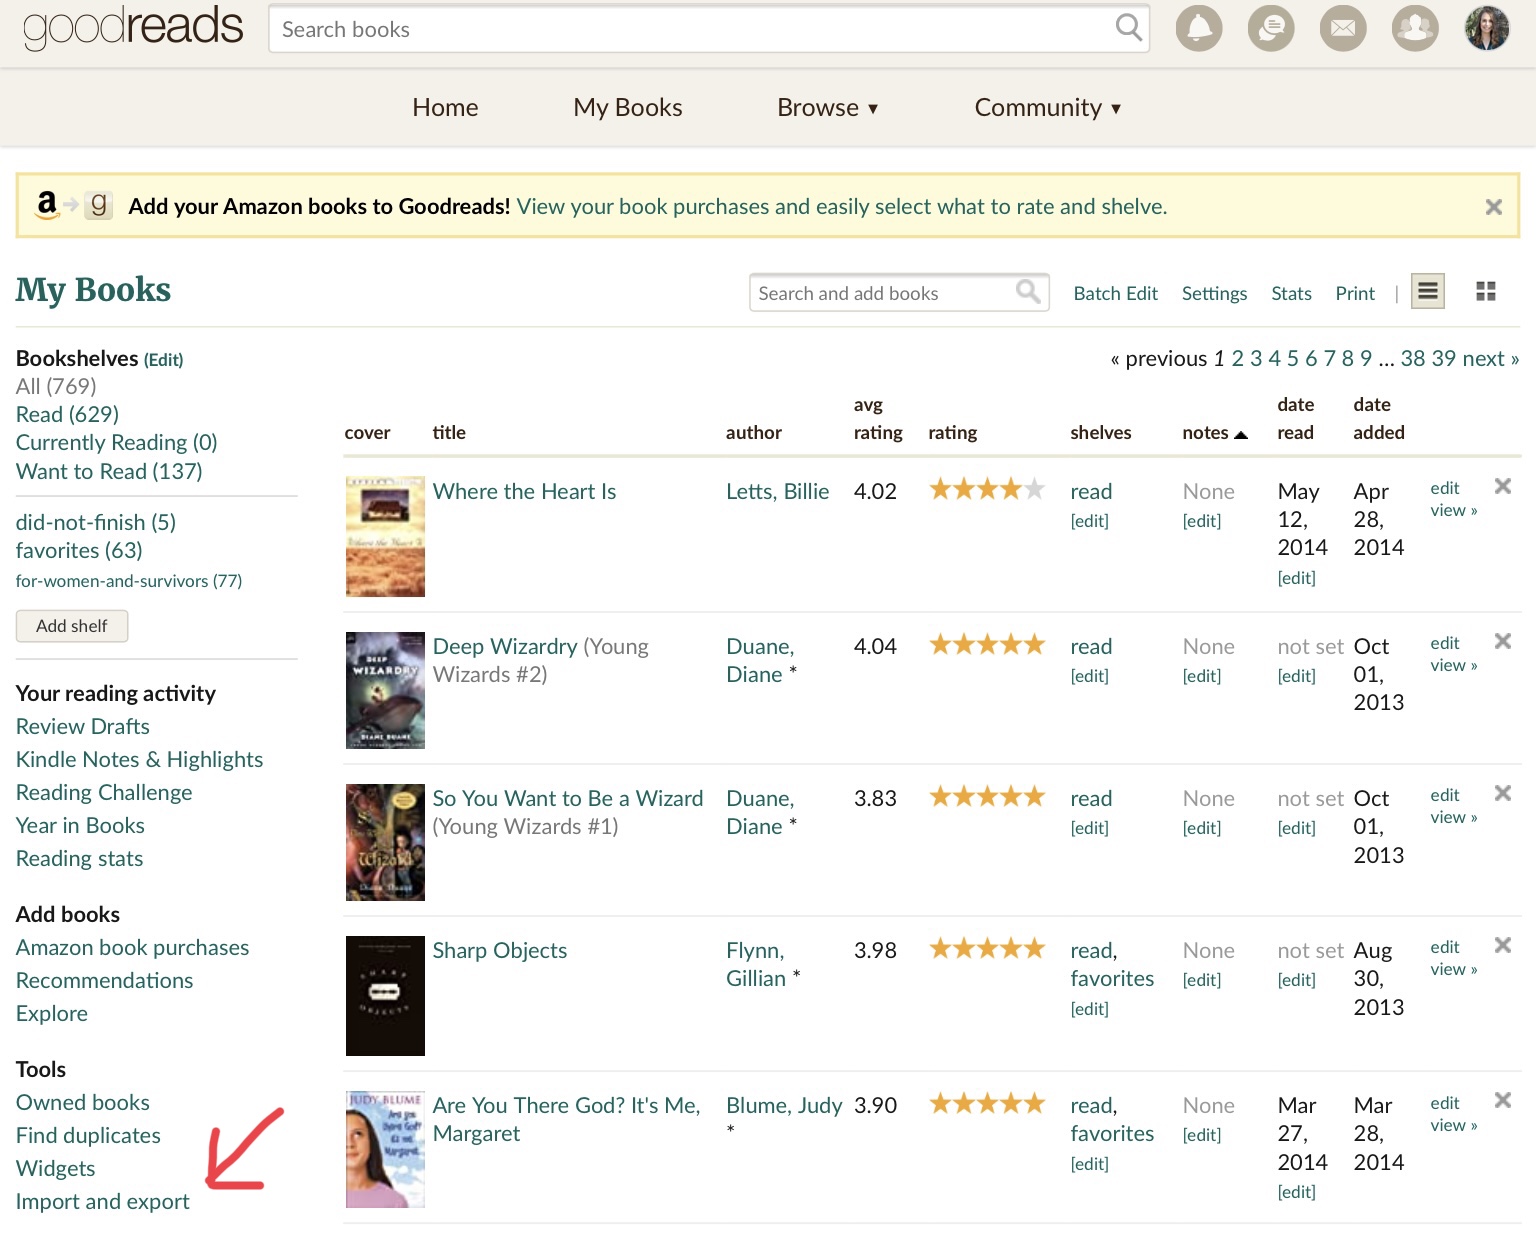This screenshot has width=1536, height=1233.
Task: Click the Sharp Objects star rating
Action: [x=987, y=948]
